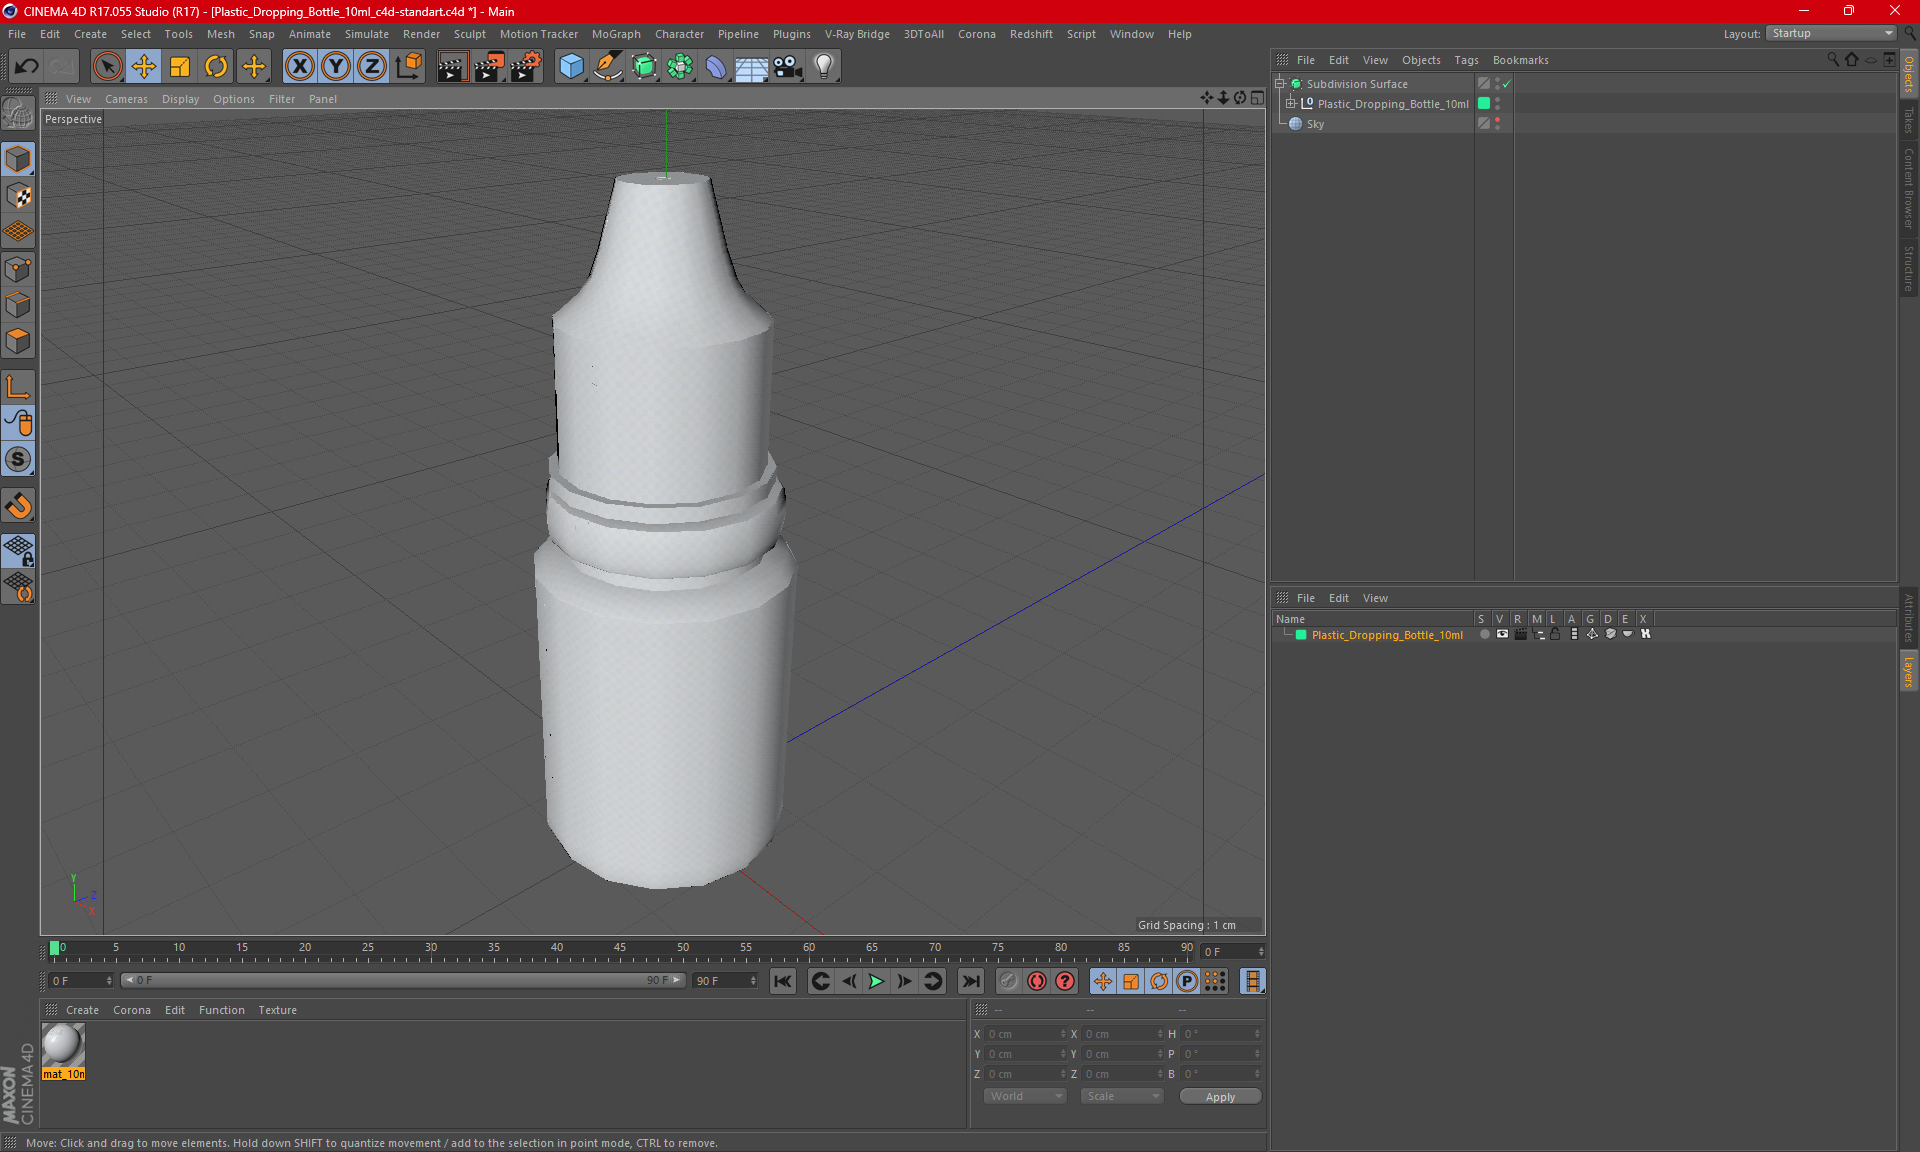Click the X position input field
The height and width of the screenshot is (1152, 1920).
pos(1025,1034)
